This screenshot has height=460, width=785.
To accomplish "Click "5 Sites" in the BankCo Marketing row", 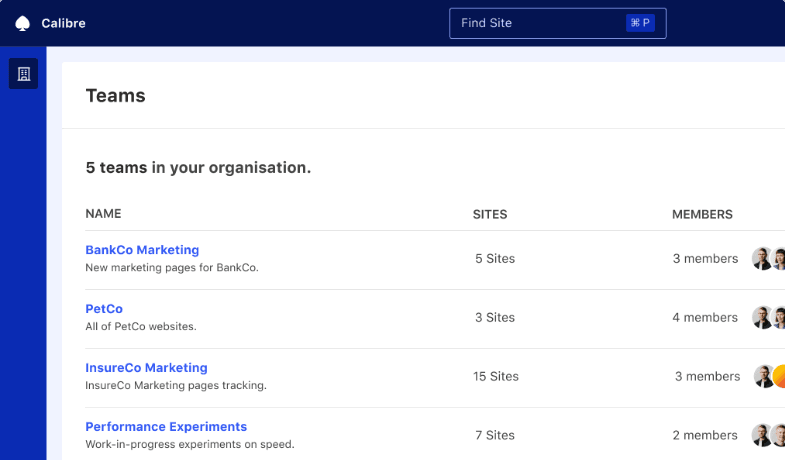I will (x=495, y=259).
